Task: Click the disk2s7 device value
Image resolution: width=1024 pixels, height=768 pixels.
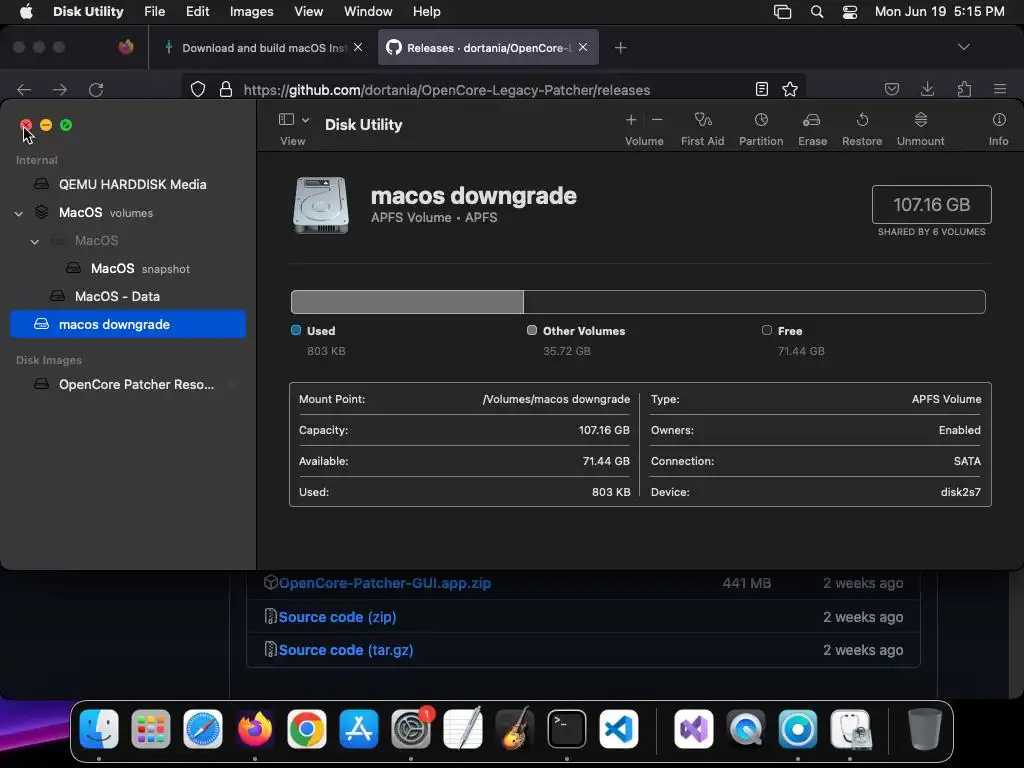Action: point(961,492)
